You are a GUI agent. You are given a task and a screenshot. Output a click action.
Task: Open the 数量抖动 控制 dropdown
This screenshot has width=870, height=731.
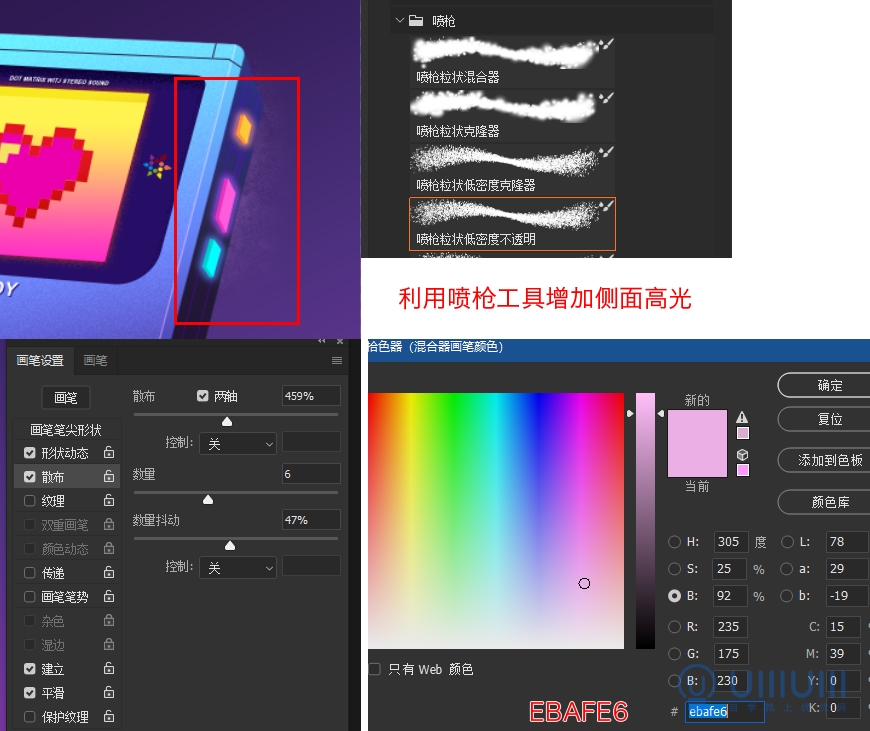coord(238,568)
